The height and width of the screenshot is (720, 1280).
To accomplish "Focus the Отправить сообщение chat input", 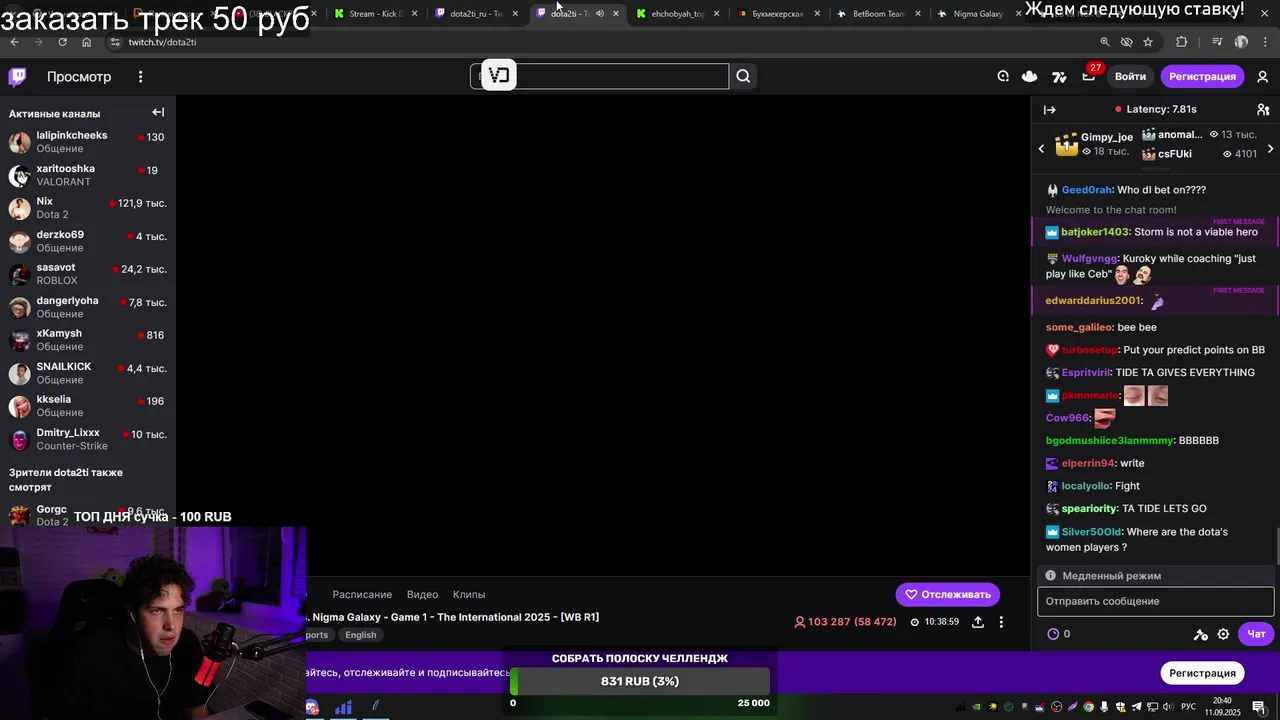I will coord(1156,601).
